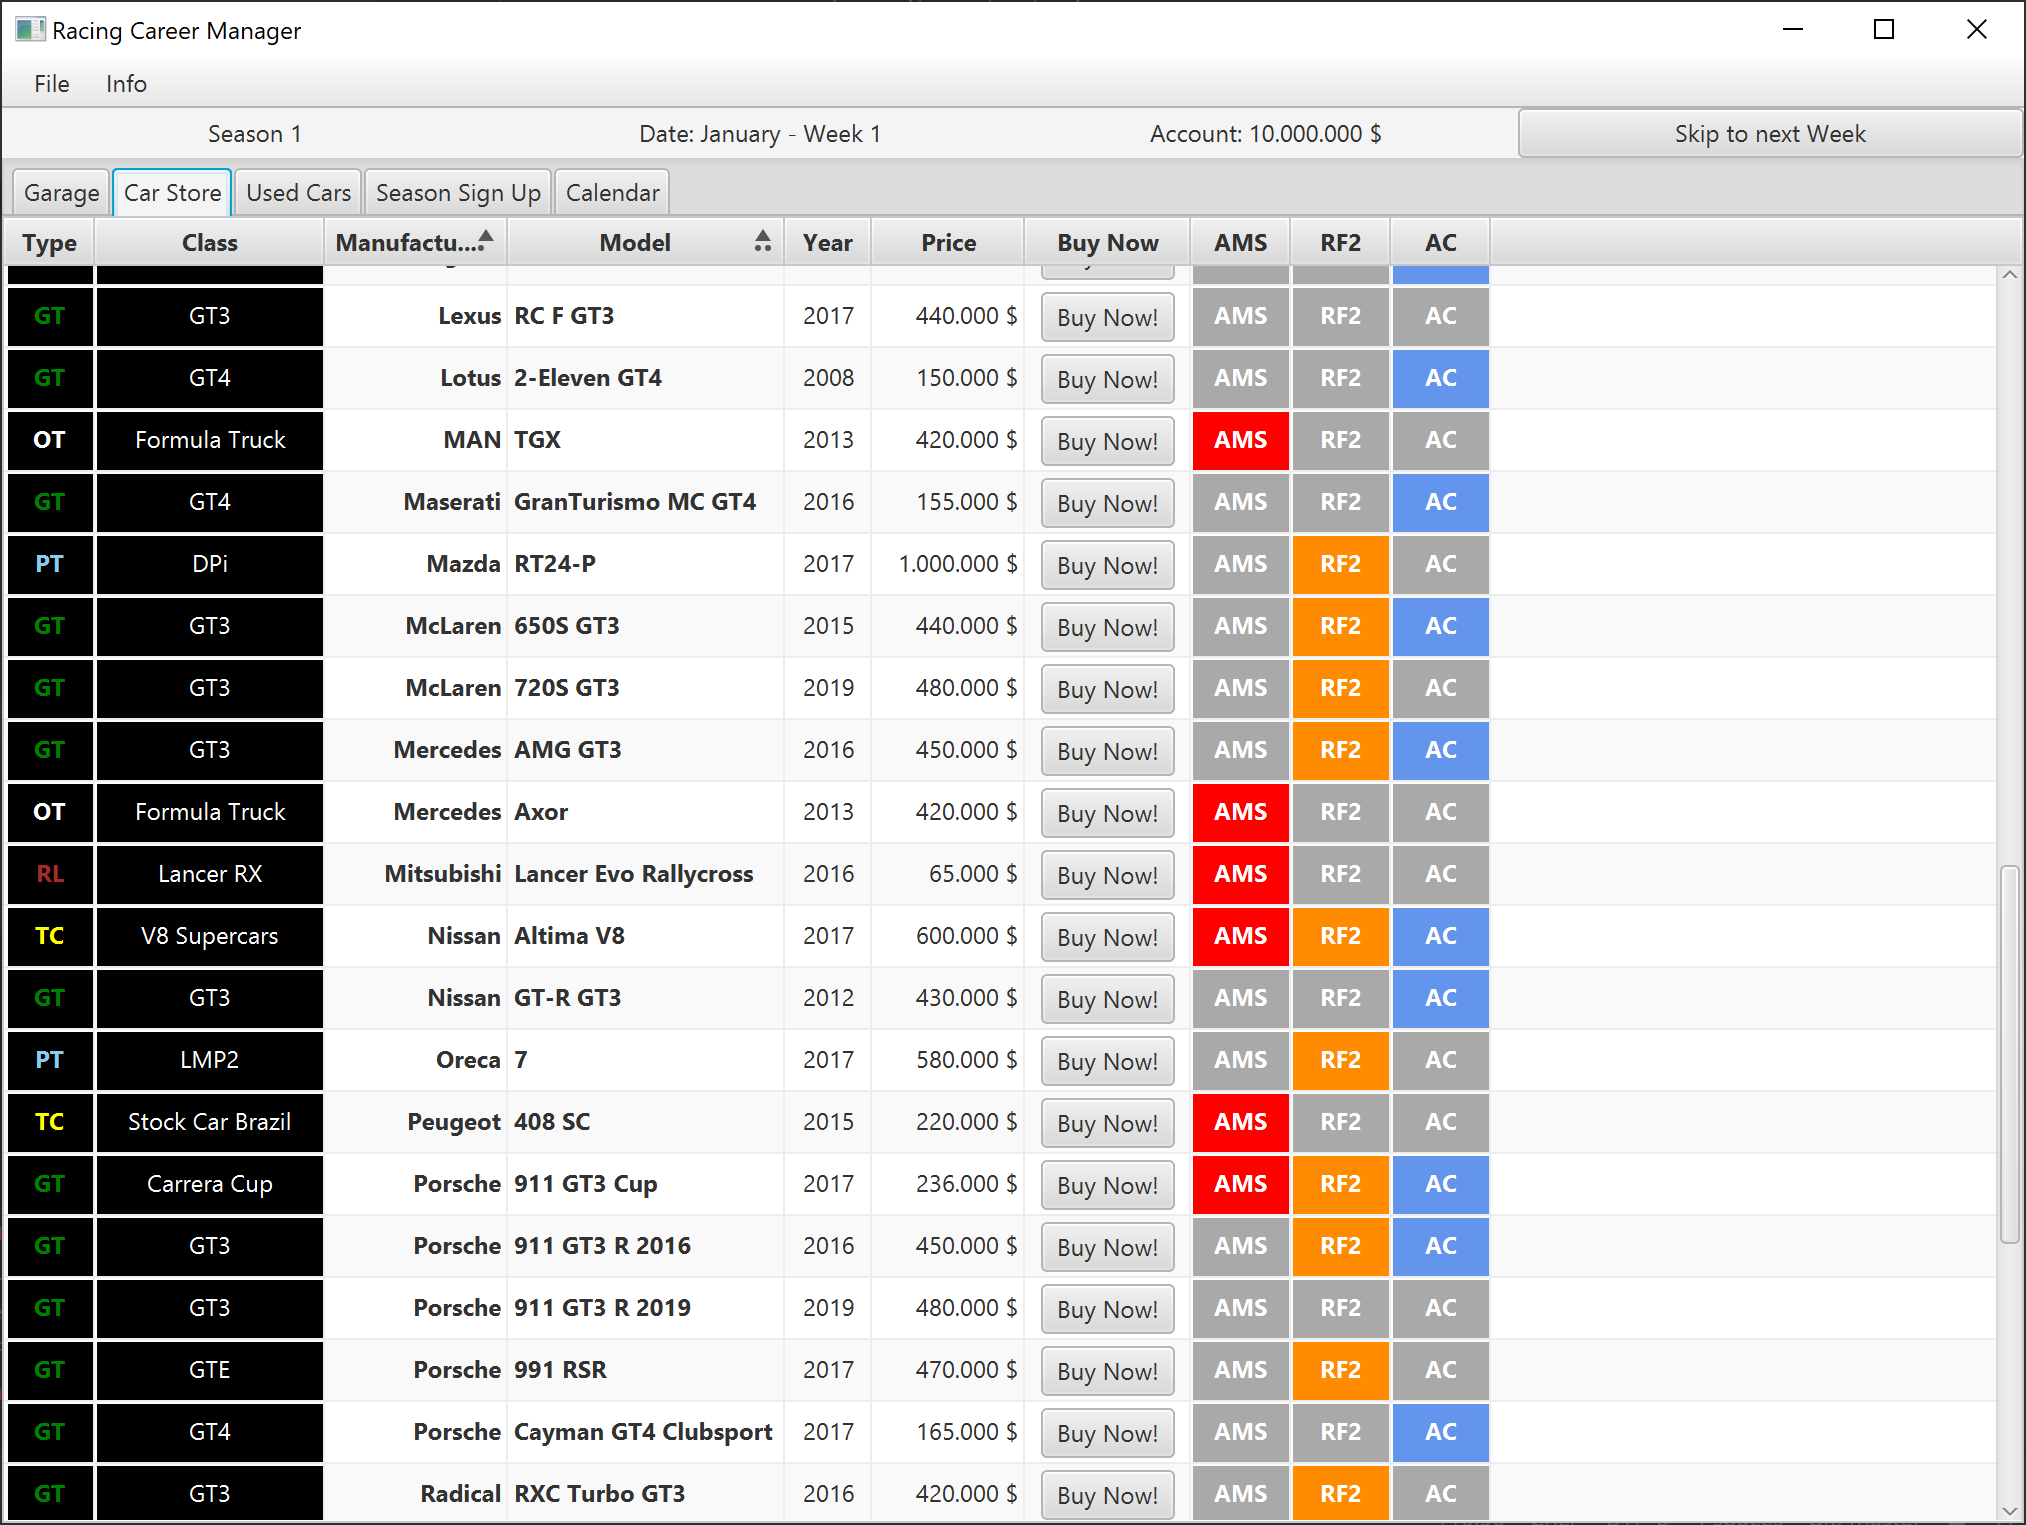
Task: Click the Racing Career Manager app icon
Action: click(30, 30)
